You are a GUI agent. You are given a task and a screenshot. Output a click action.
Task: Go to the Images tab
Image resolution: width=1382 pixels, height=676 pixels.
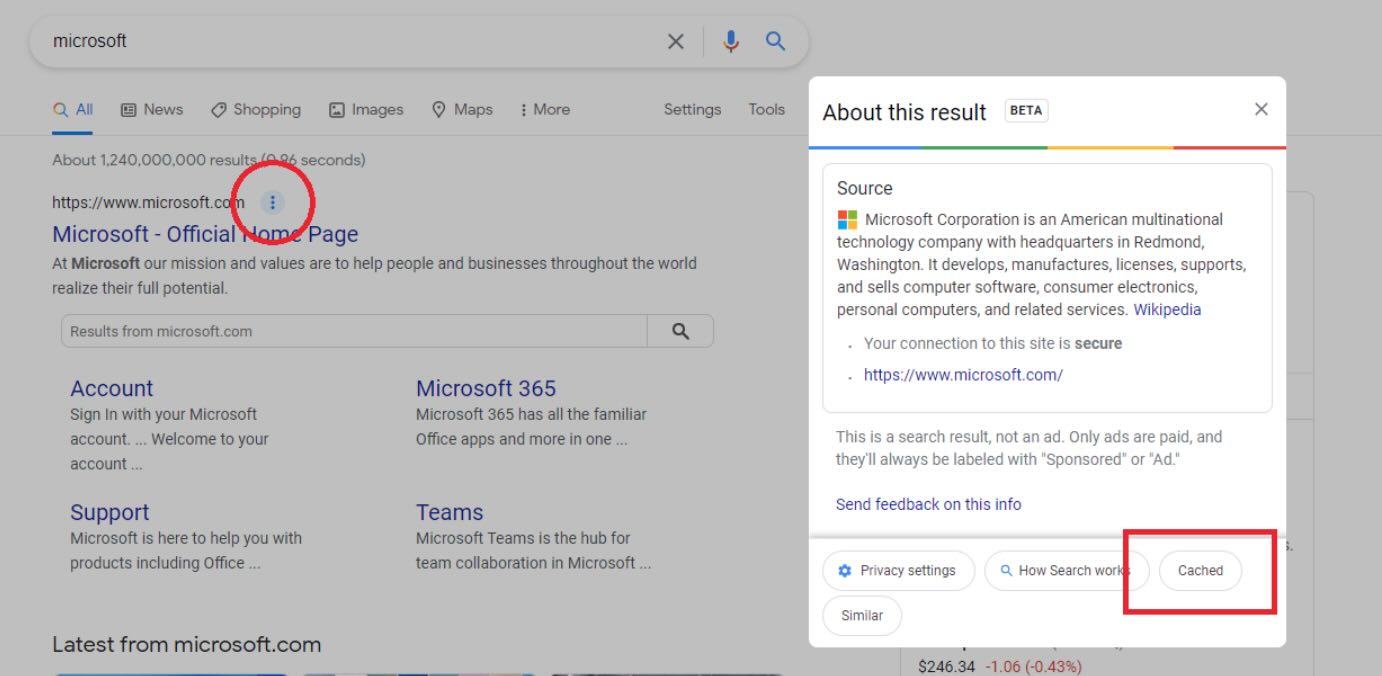366,110
